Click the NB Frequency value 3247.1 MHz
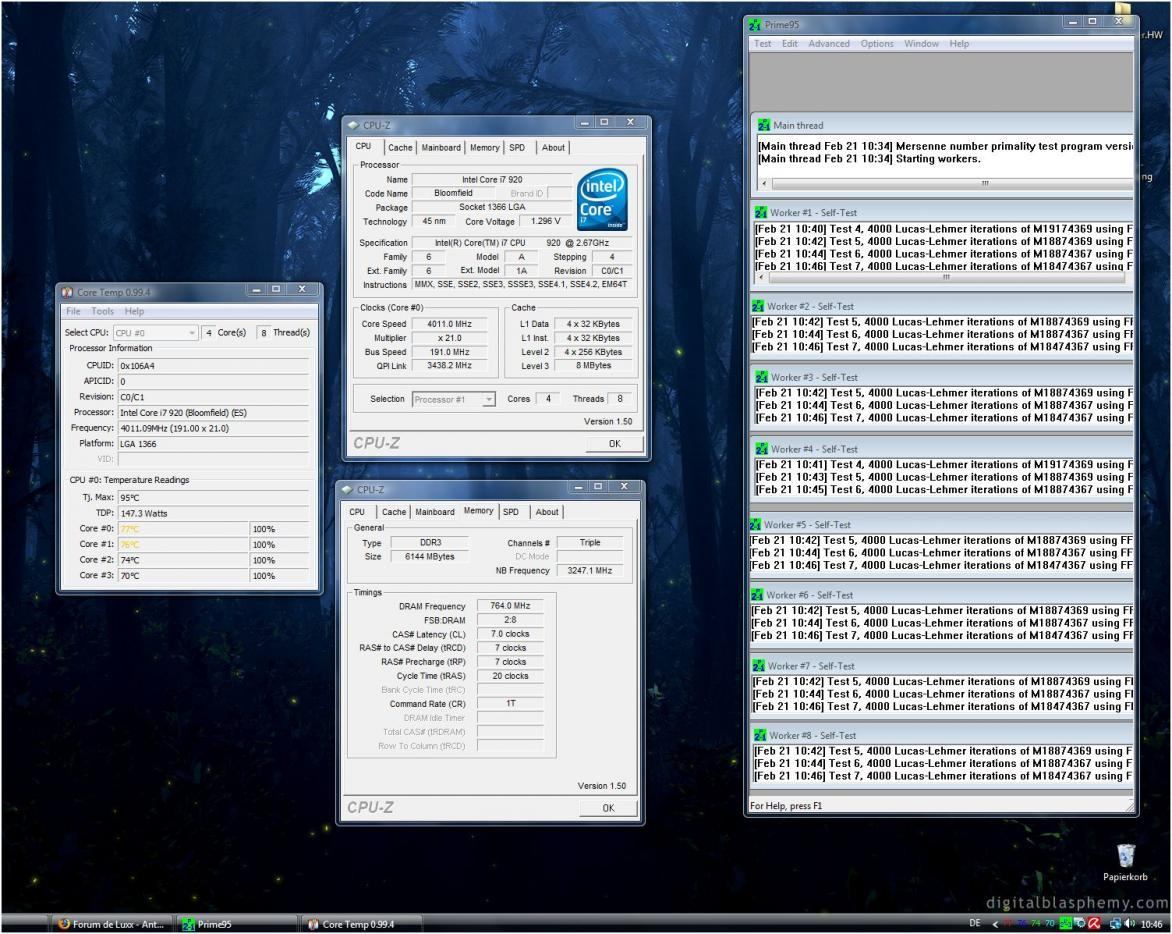Screen dimensions: 1172x934 (x=590, y=571)
